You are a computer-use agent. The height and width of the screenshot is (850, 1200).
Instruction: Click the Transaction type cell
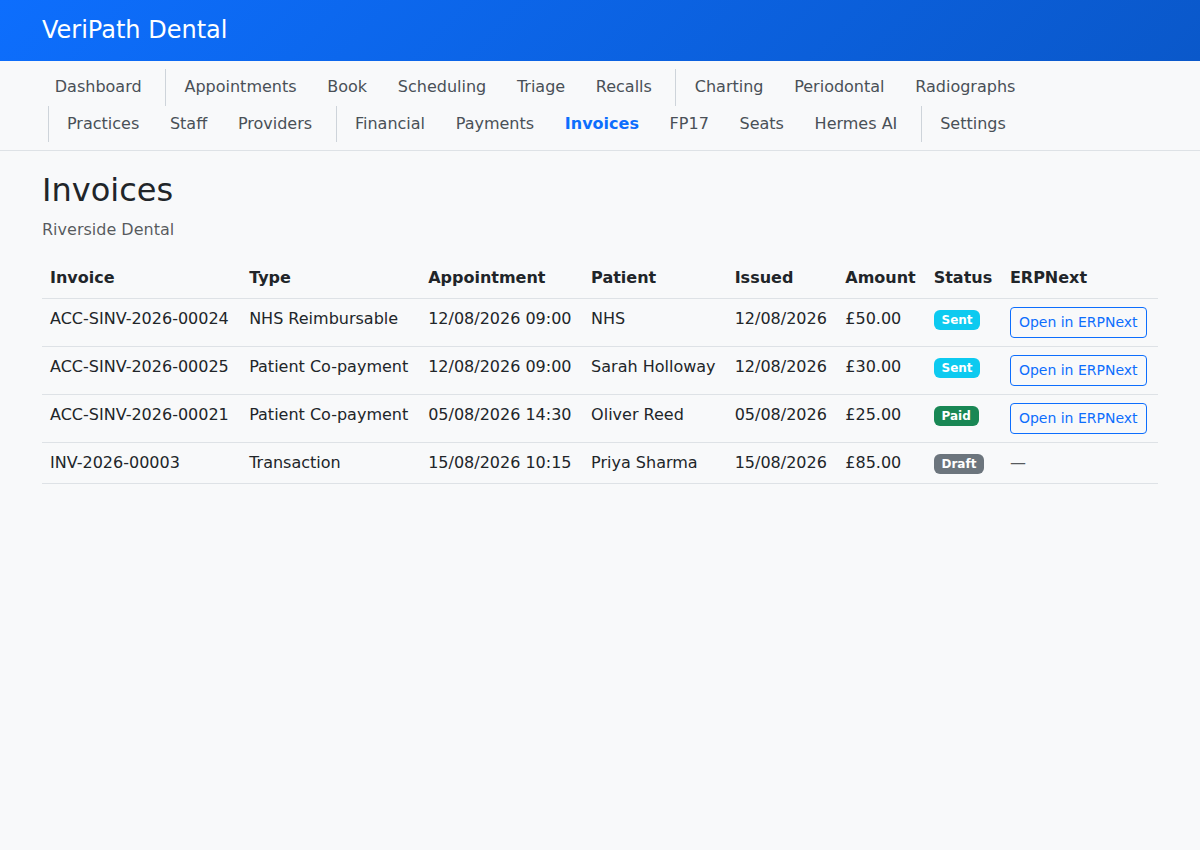click(295, 463)
